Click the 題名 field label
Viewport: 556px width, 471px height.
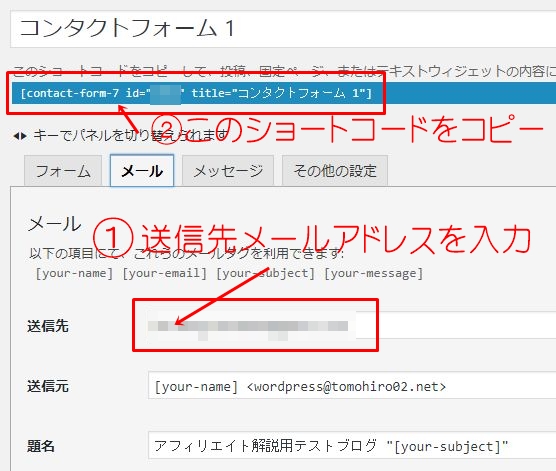pos(41,446)
